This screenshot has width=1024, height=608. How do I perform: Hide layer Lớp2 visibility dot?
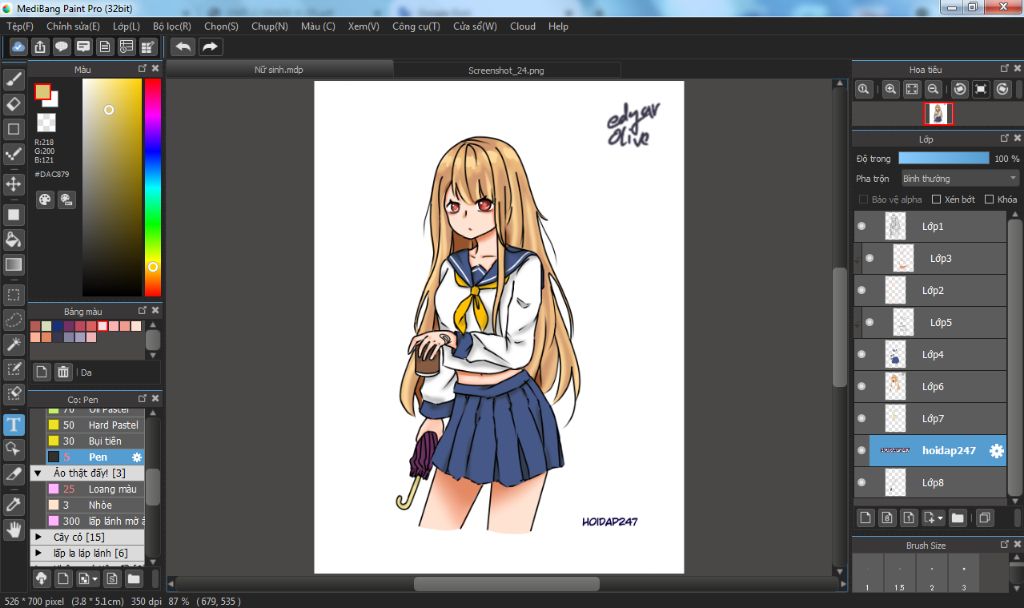[861, 290]
